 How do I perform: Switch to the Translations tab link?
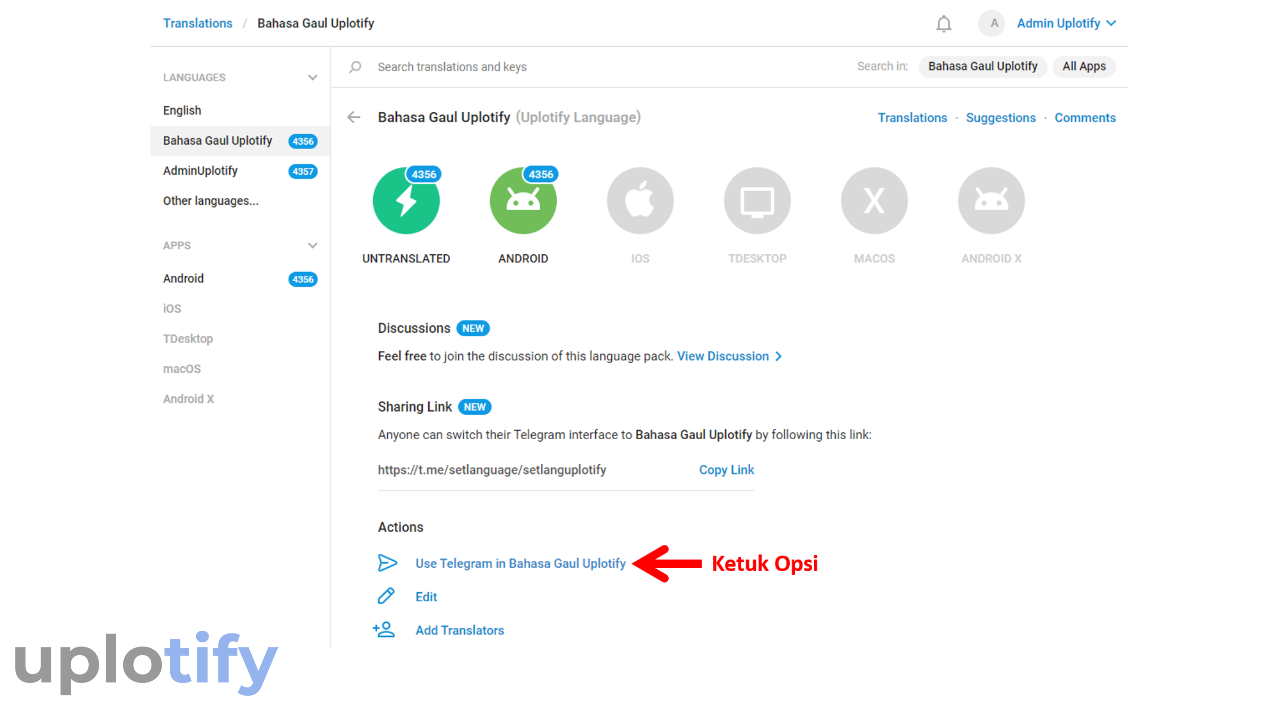[912, 118]
